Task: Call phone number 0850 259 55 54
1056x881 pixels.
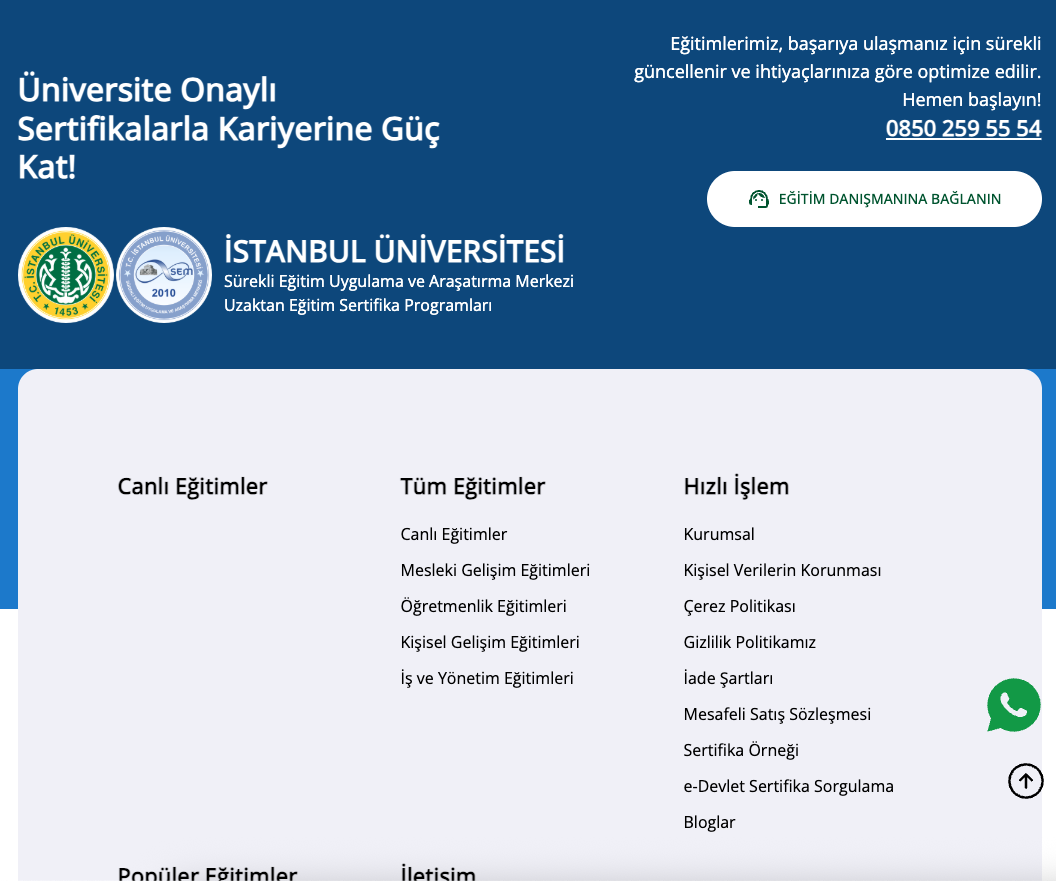Action: (963, 129)
